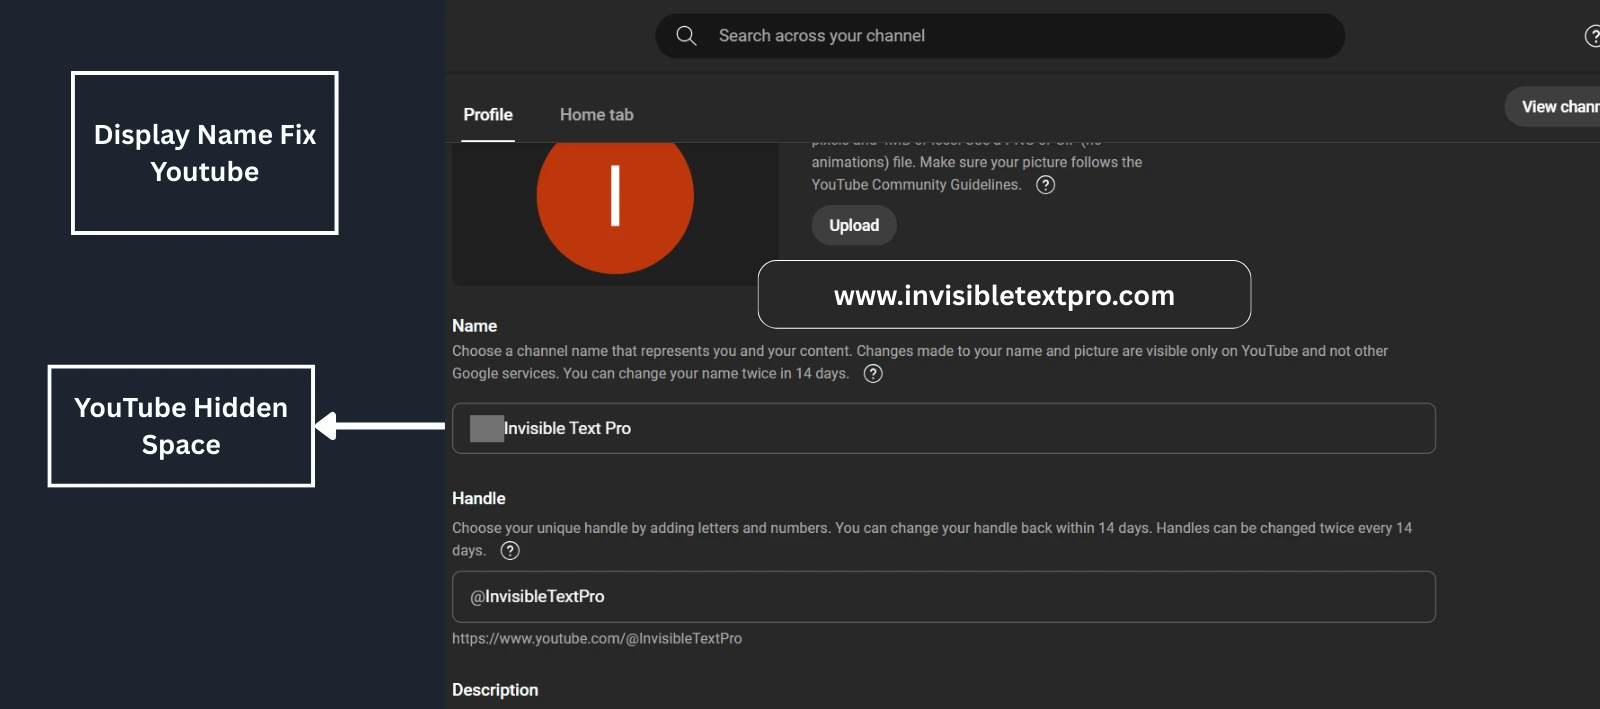Click the Upload picture button
The width and height of the screenshot is (1600, 709).
point(853,225)
